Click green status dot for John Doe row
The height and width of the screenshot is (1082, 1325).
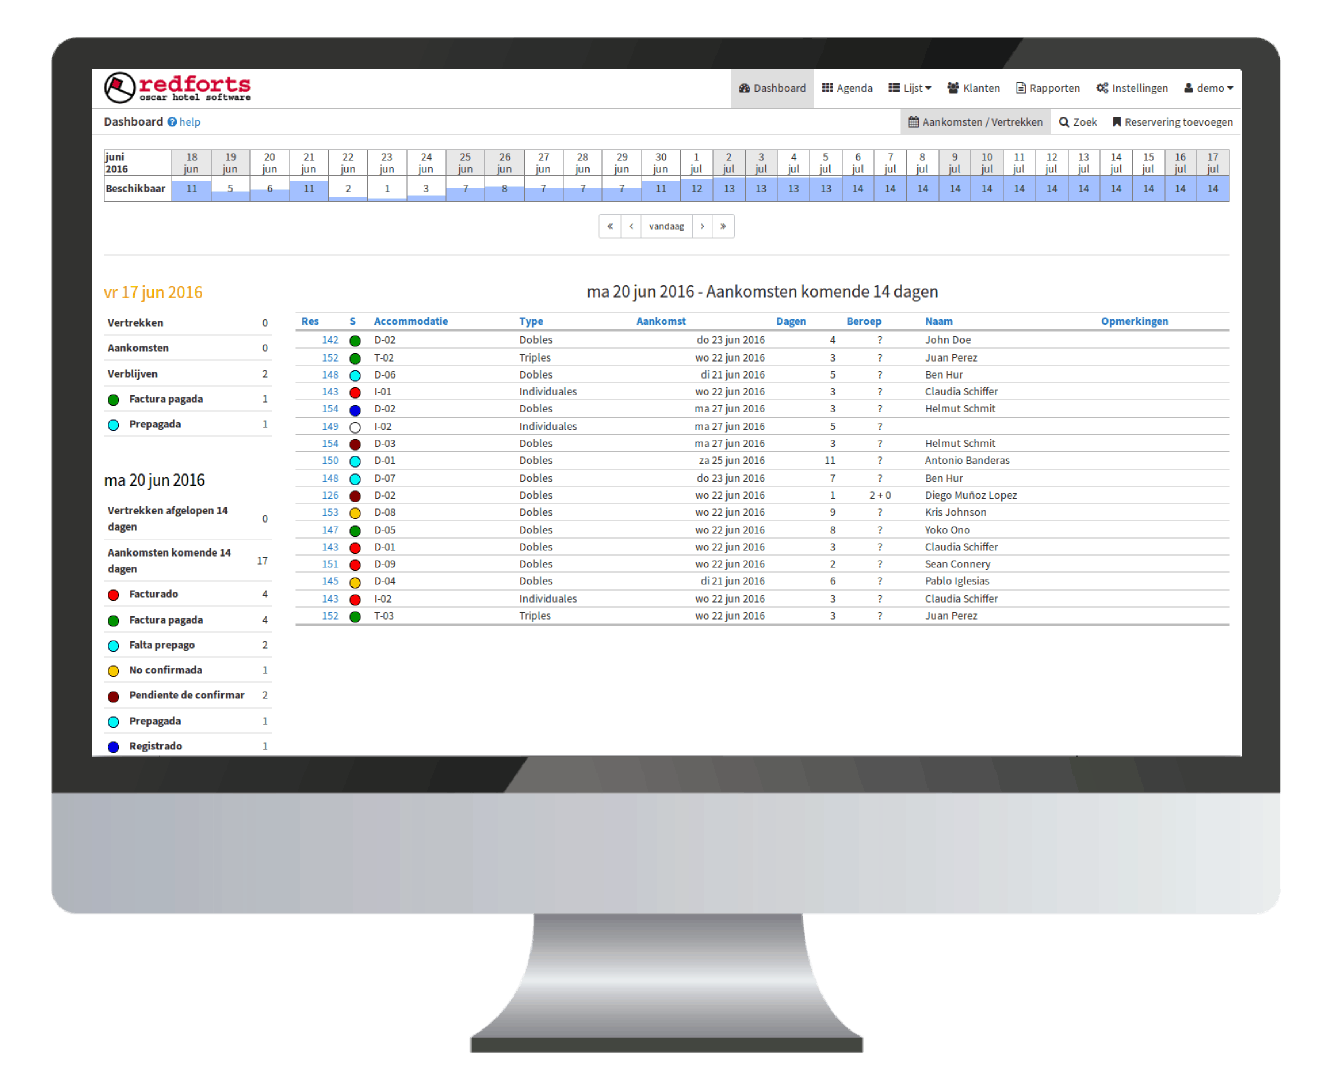pyautogui.click(x=355, y=341)
